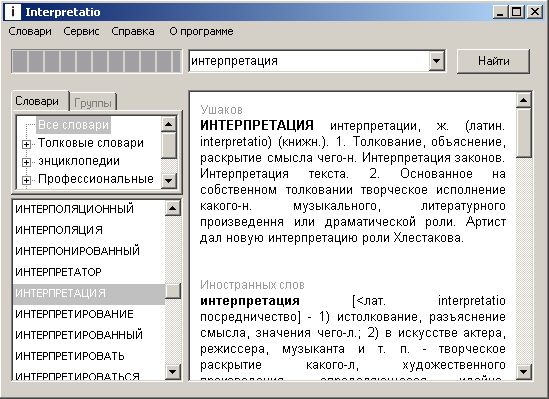Screen dimensions: 549x399
Task: Open the Словари menu
Action: [30, 32]
